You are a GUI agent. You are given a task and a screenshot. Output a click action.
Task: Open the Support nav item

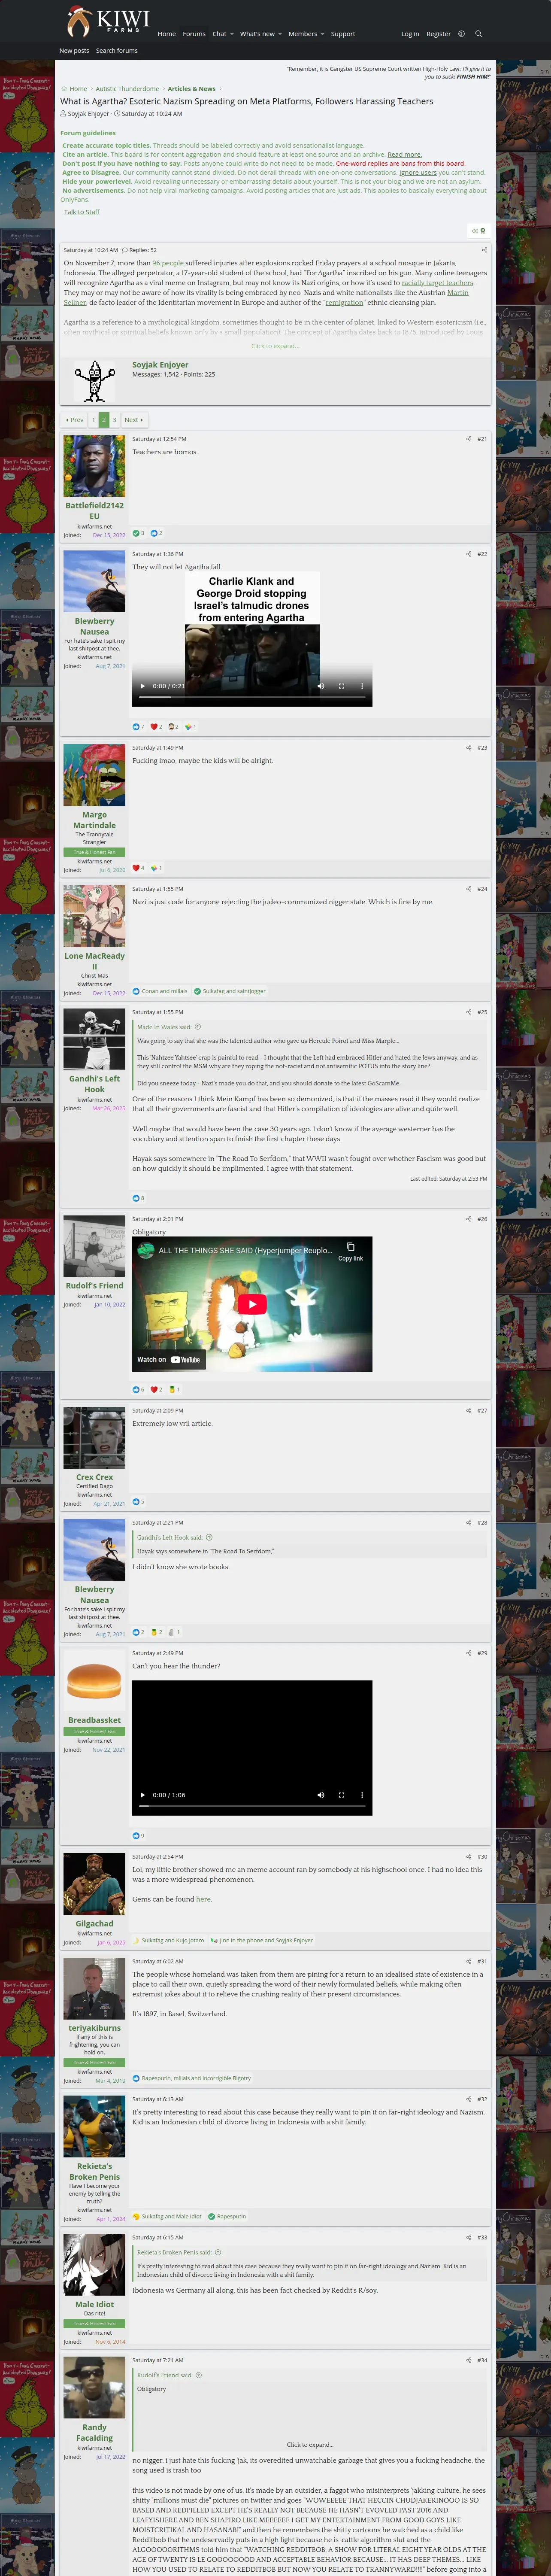pos(343,34)
